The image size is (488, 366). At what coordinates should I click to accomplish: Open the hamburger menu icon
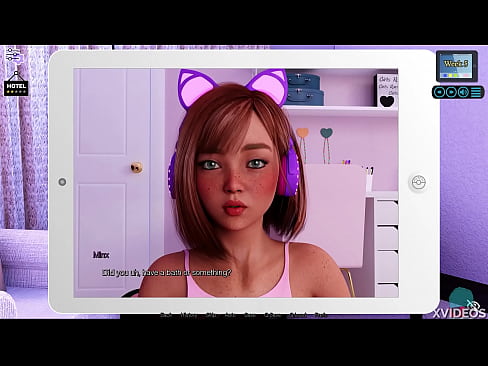(x=477, y=92)
